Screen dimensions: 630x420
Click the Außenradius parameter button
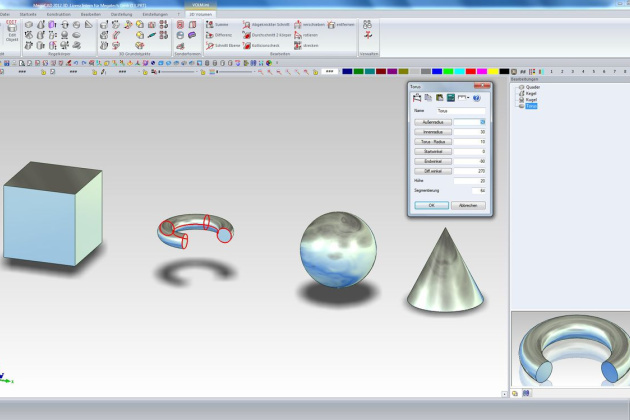[433, 121]
